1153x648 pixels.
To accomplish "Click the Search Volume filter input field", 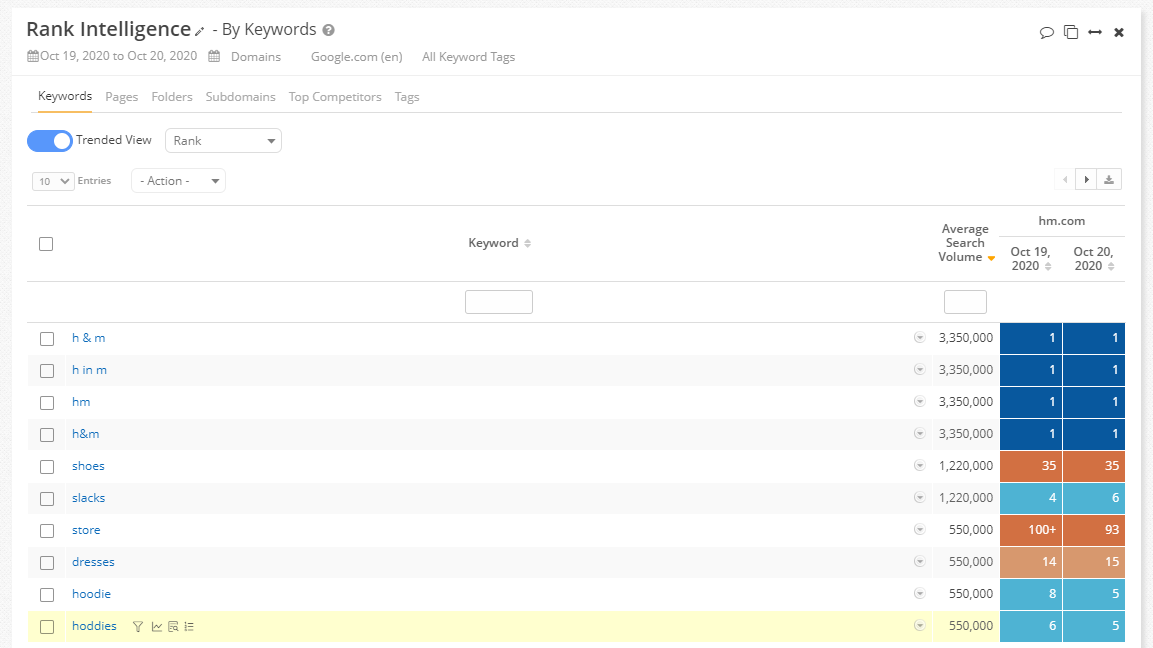I will 965,302.
